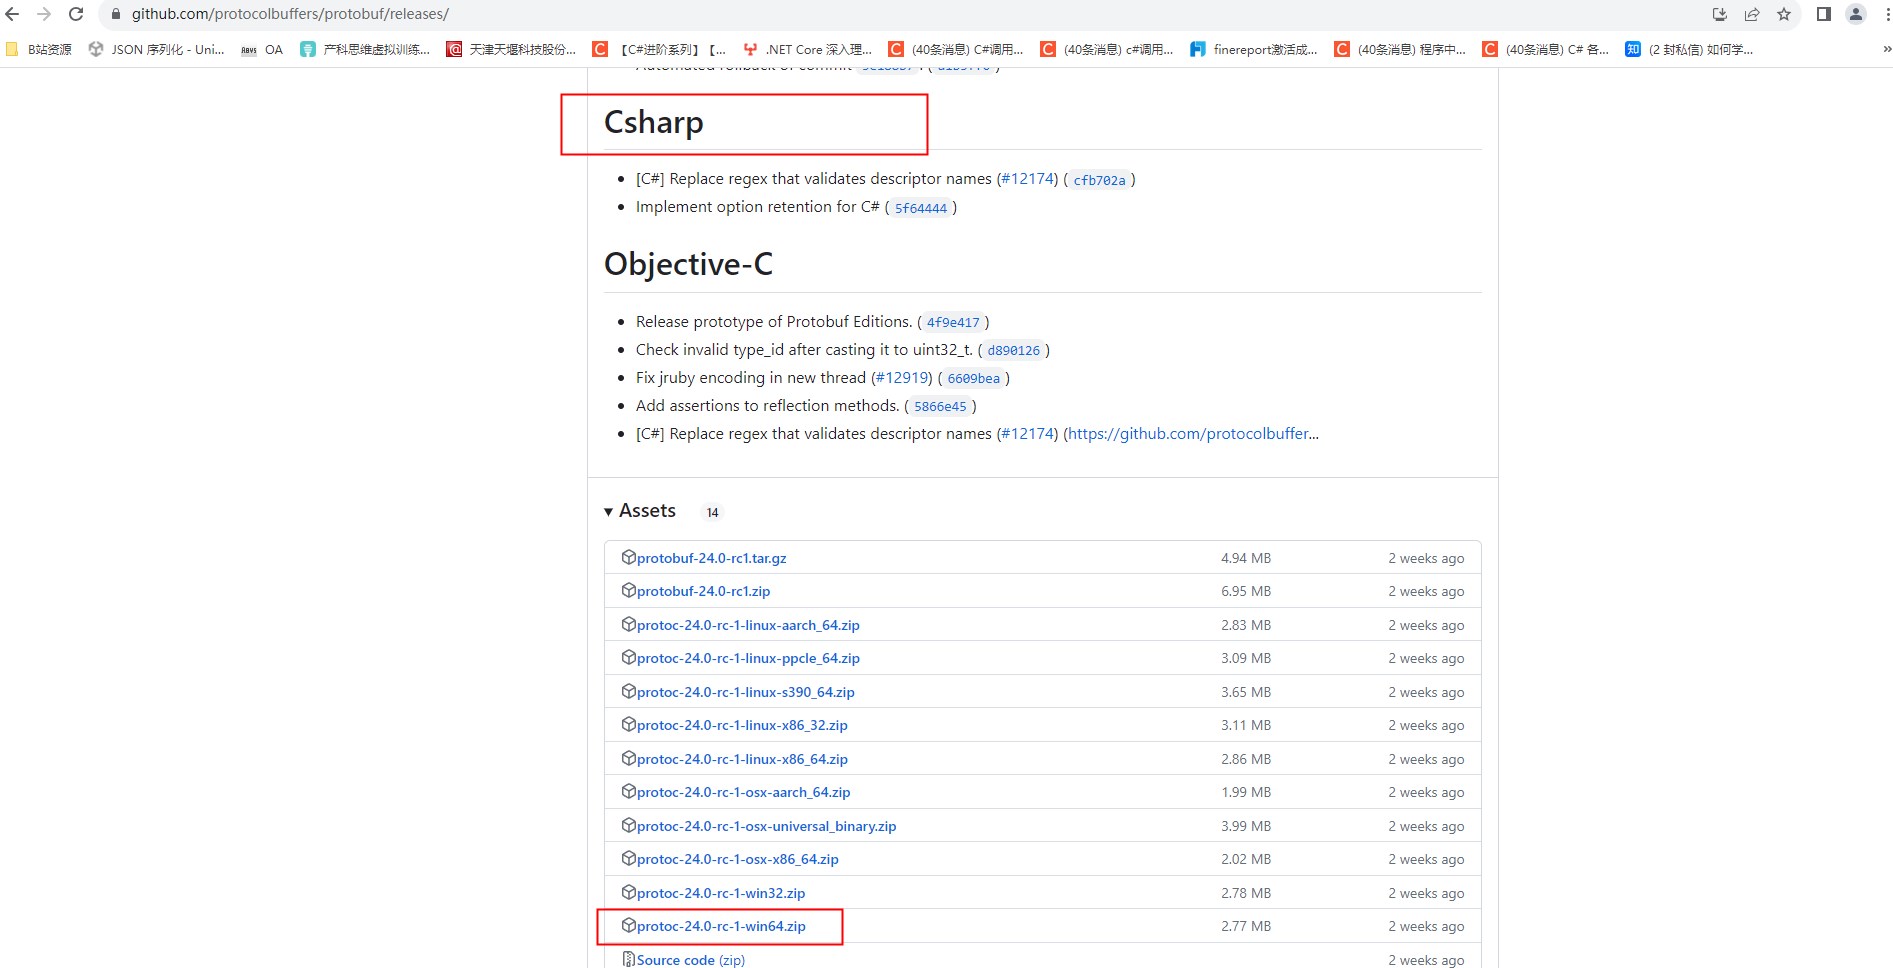1893x968 pixels.
Task: Download protoc-24.0-rc-1-linux-x86_32.zip
Action: tap(742, 725)
